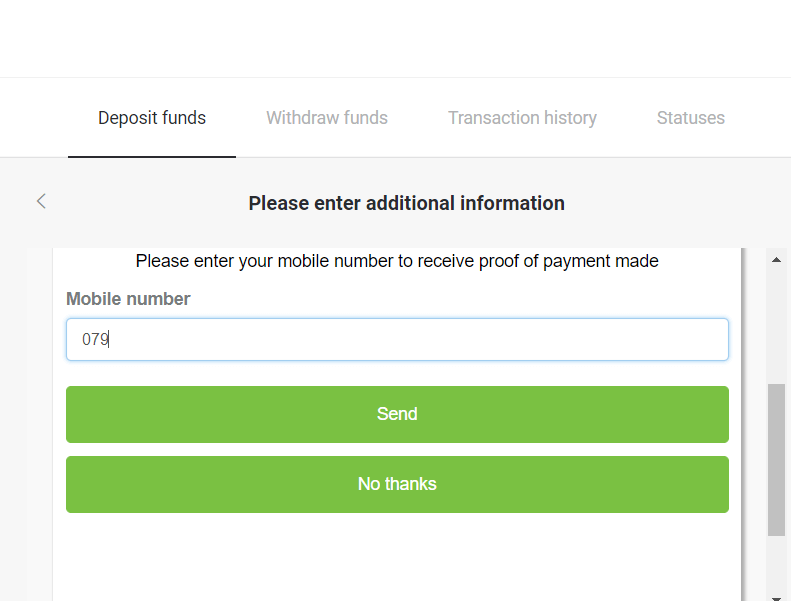This screenshot has width=791, height=601.
Task: Click the scrollbar up arrow
Action: click(776, 260)
